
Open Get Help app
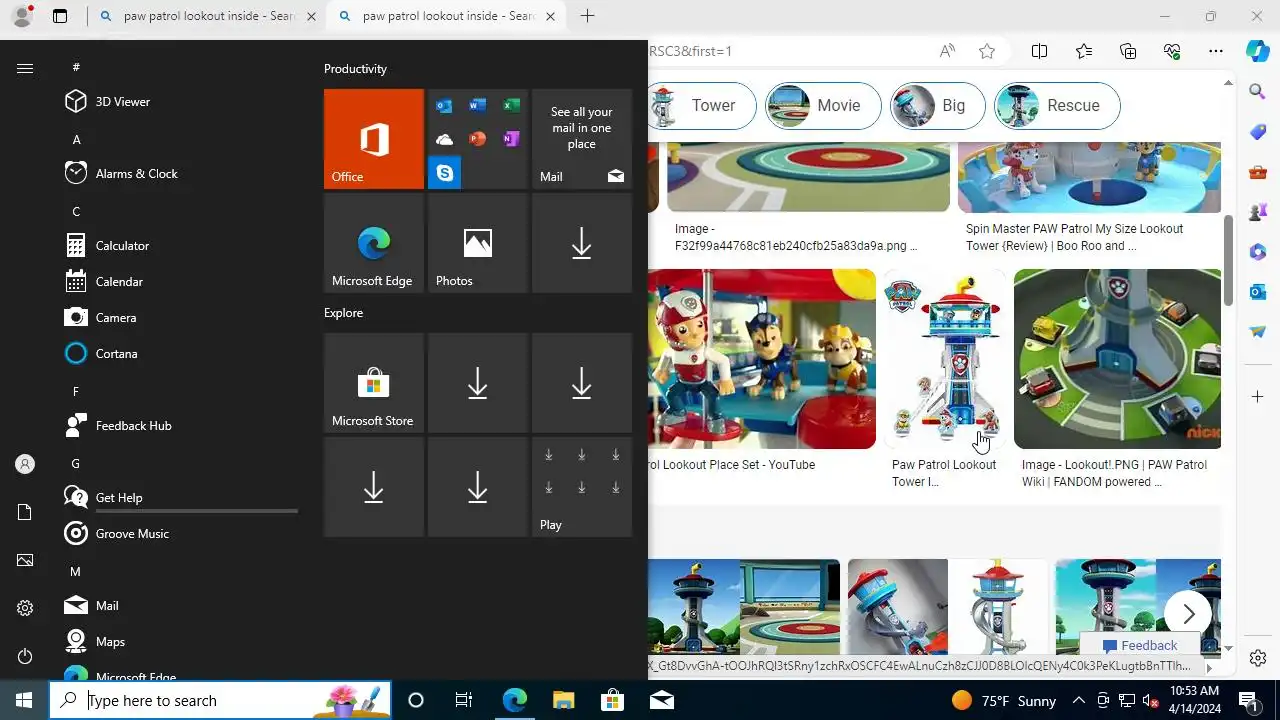coord(180,497)
